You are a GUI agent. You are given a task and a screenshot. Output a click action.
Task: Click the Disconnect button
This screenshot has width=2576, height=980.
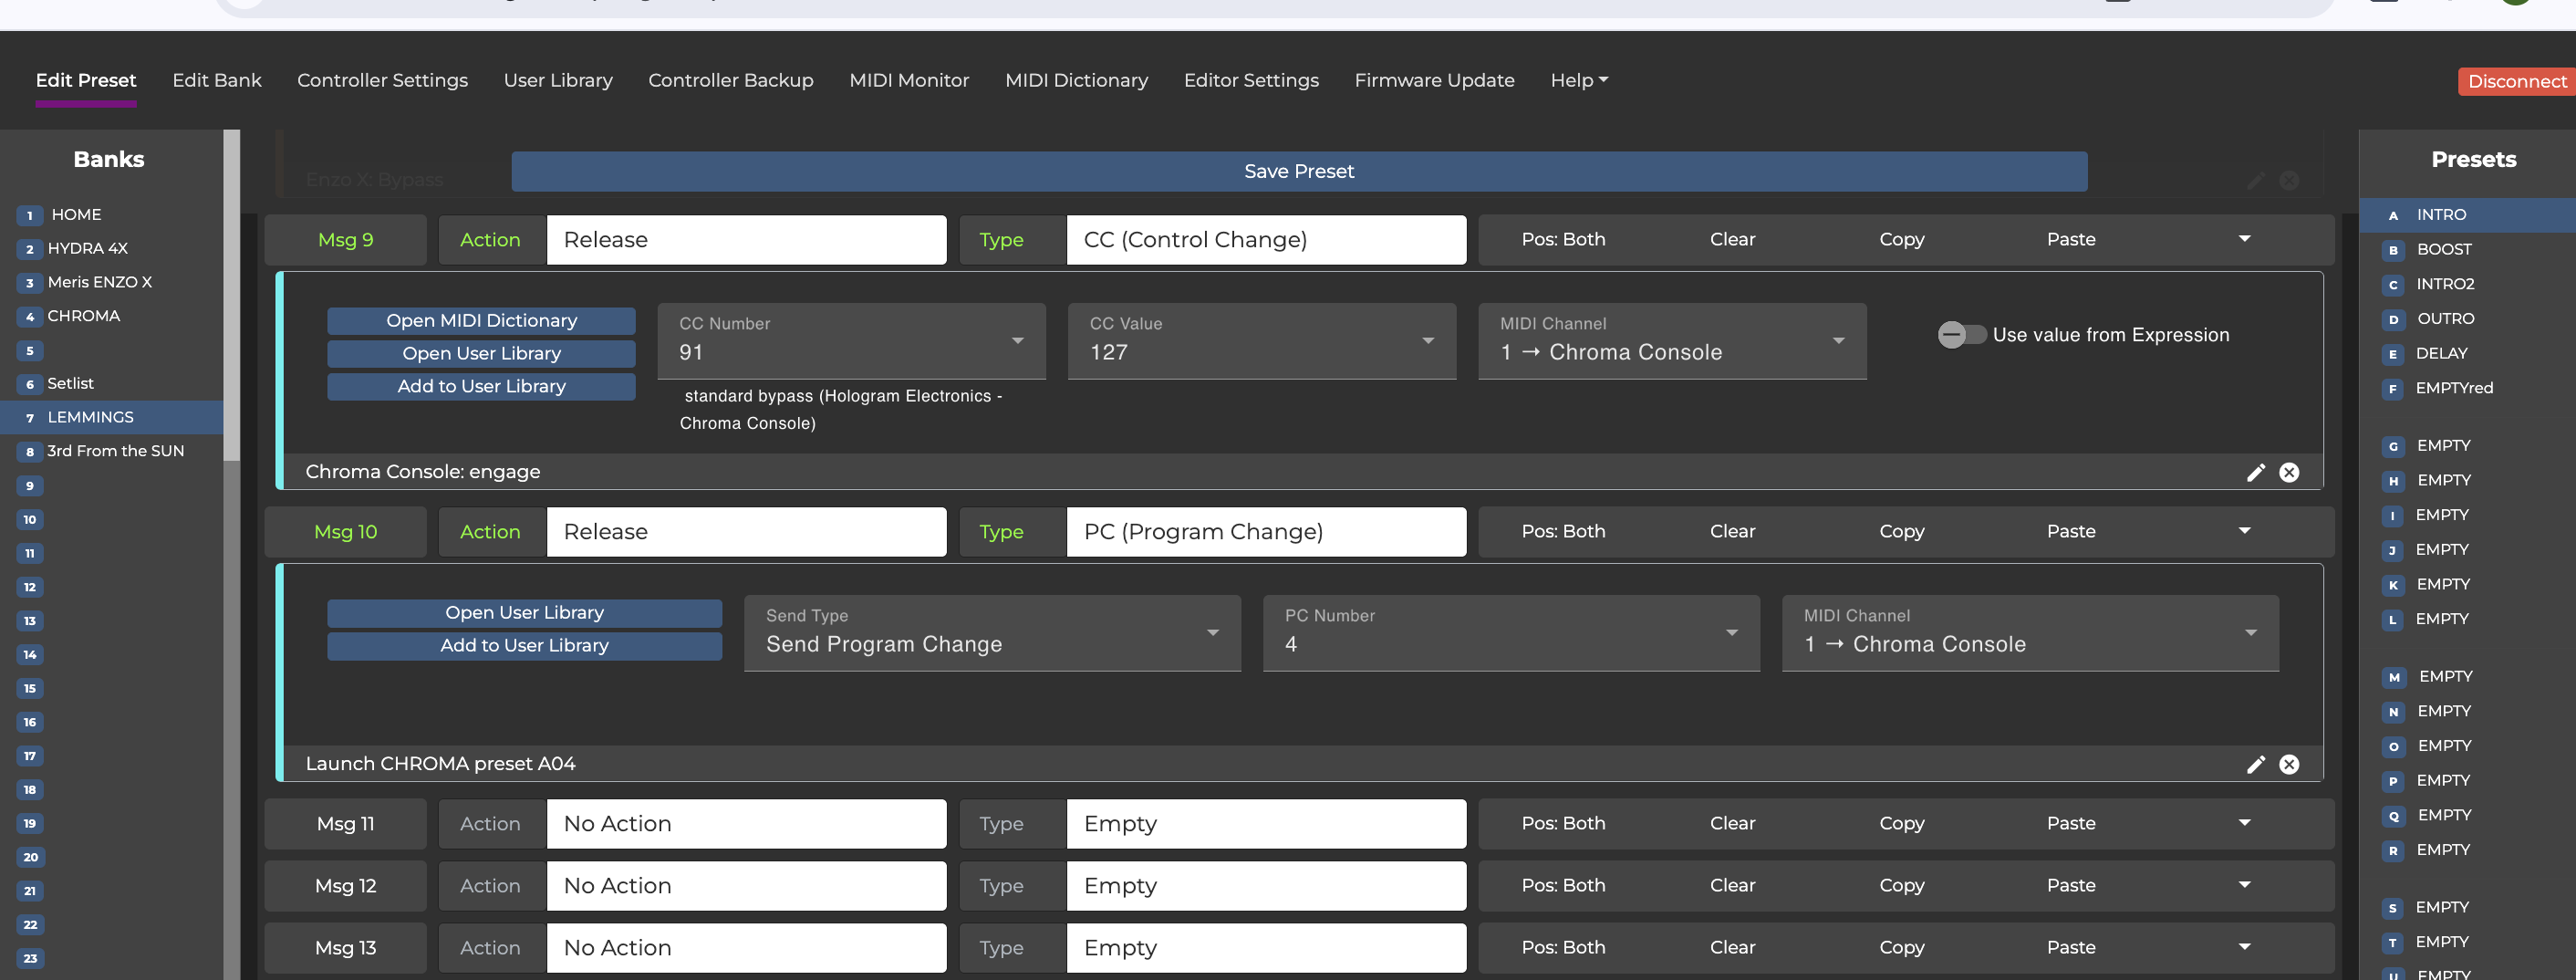(2516, 81)
